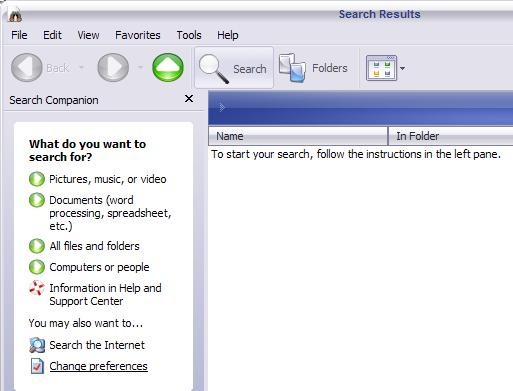
Task: Click the green arrow beside Documents option
Action: pos(37,200)
